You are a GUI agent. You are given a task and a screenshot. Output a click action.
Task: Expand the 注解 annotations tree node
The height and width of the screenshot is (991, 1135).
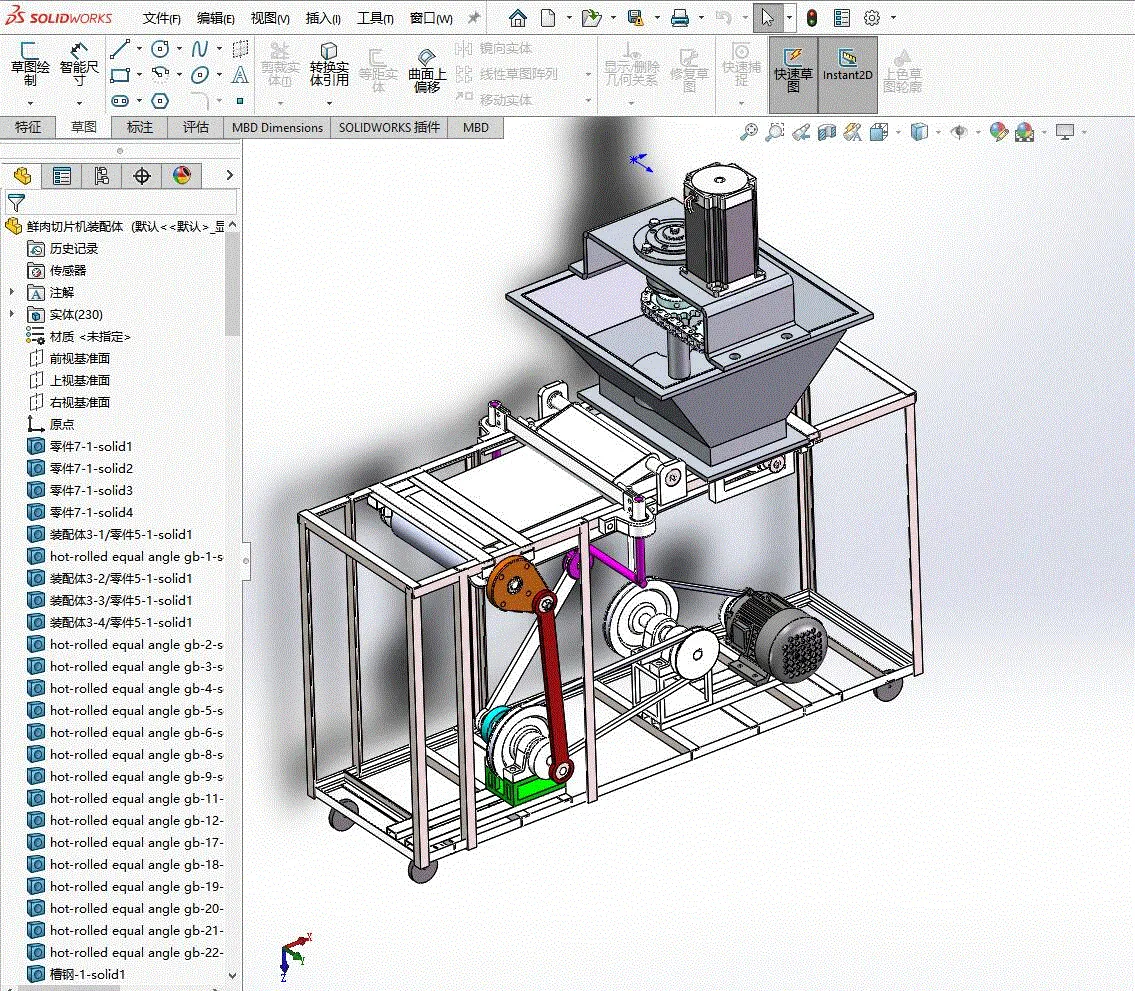coord(12,292)
